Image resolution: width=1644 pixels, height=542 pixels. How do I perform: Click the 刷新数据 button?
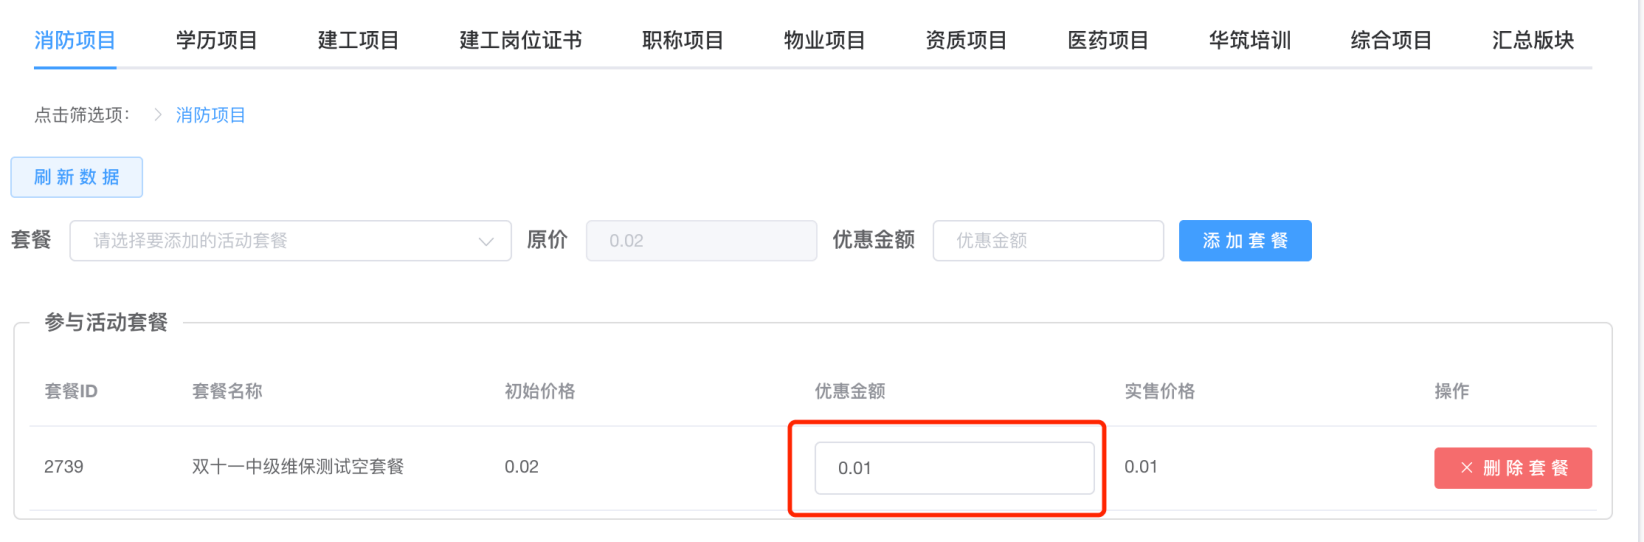click(x=77, y=177)
